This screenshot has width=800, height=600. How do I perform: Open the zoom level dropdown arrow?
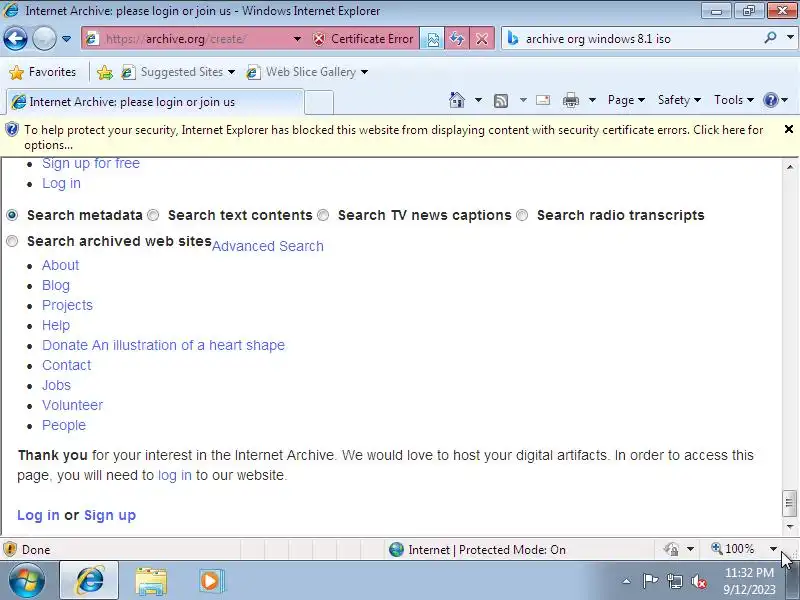(773, 549)
